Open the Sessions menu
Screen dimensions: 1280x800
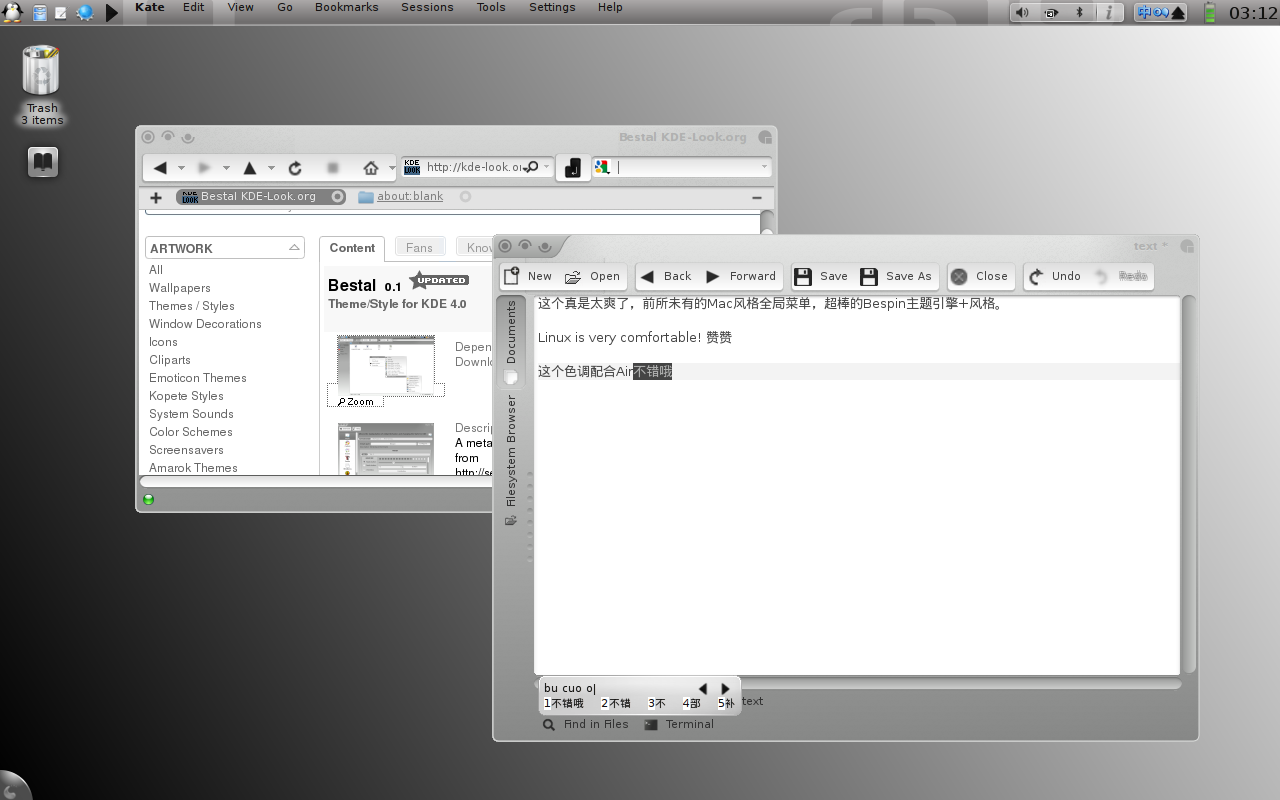[x=427, y=7]
